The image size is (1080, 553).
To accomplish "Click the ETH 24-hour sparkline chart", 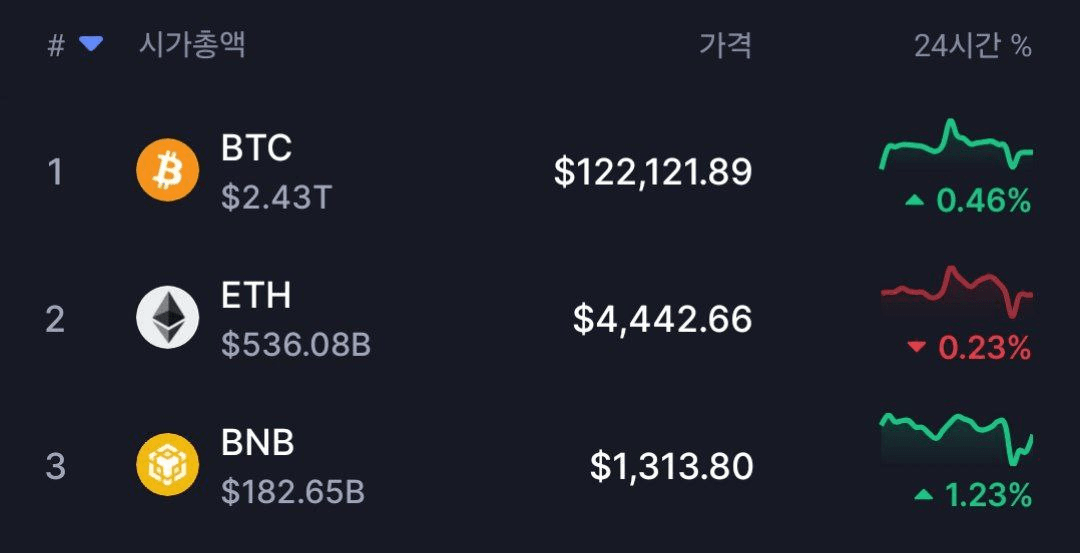I will 956,290.
